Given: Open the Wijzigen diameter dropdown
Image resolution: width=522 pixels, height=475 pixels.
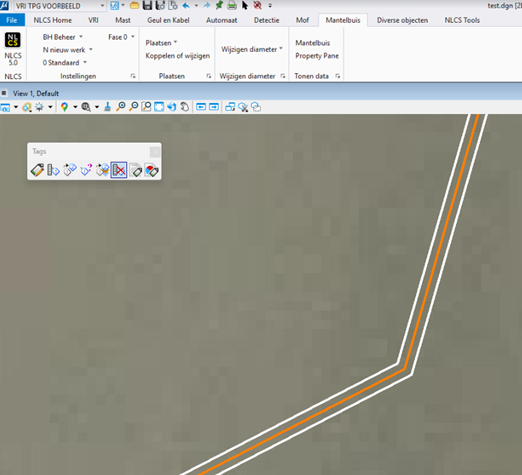Looking at the screenshot, I should [252, 49].
